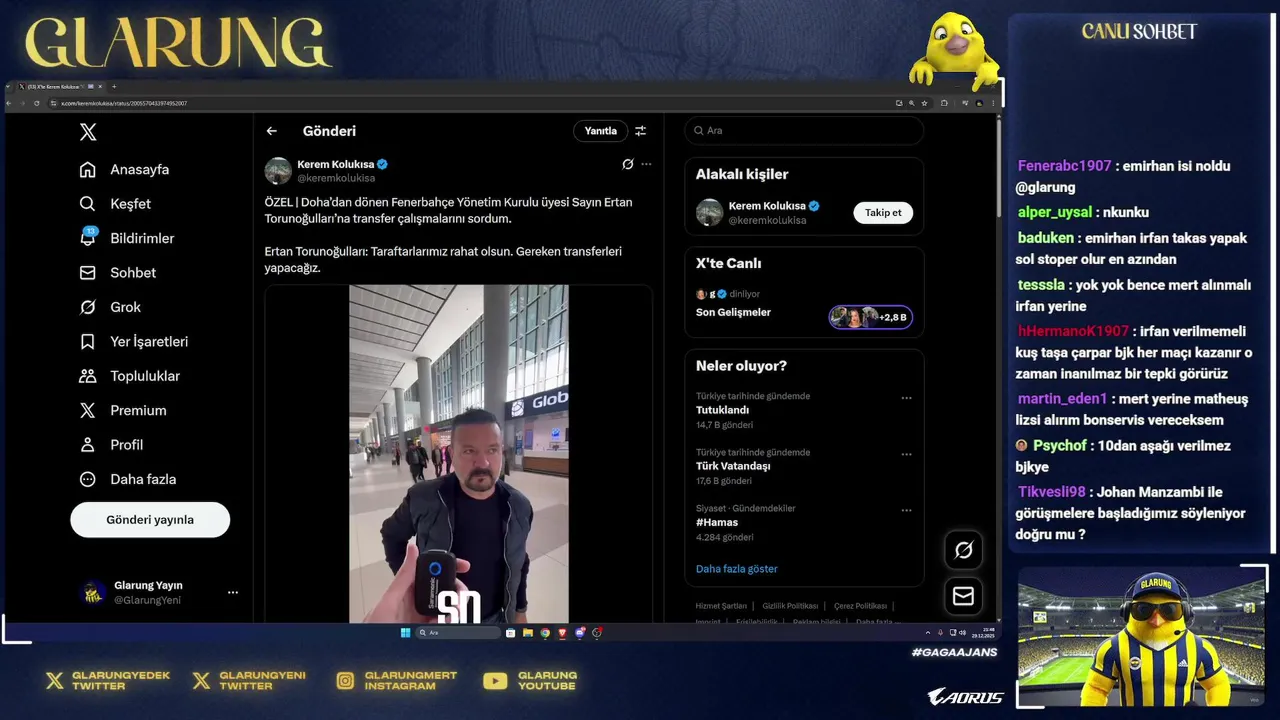
Task: Open a new browser tab
Action: (114, 87)
